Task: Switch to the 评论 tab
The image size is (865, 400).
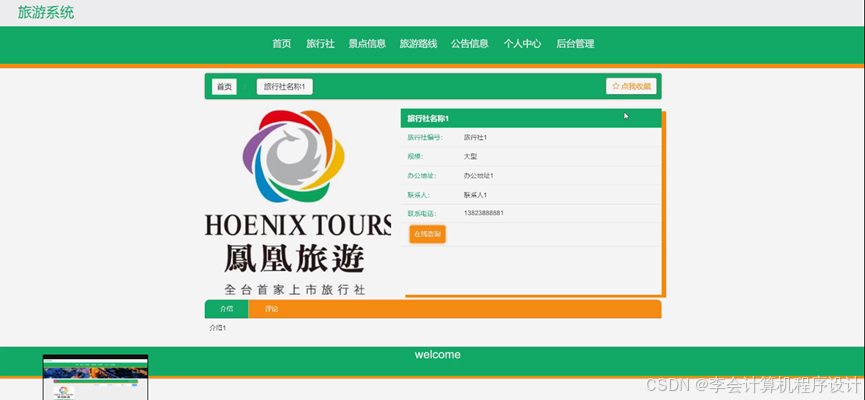Action: pos(271,309)
